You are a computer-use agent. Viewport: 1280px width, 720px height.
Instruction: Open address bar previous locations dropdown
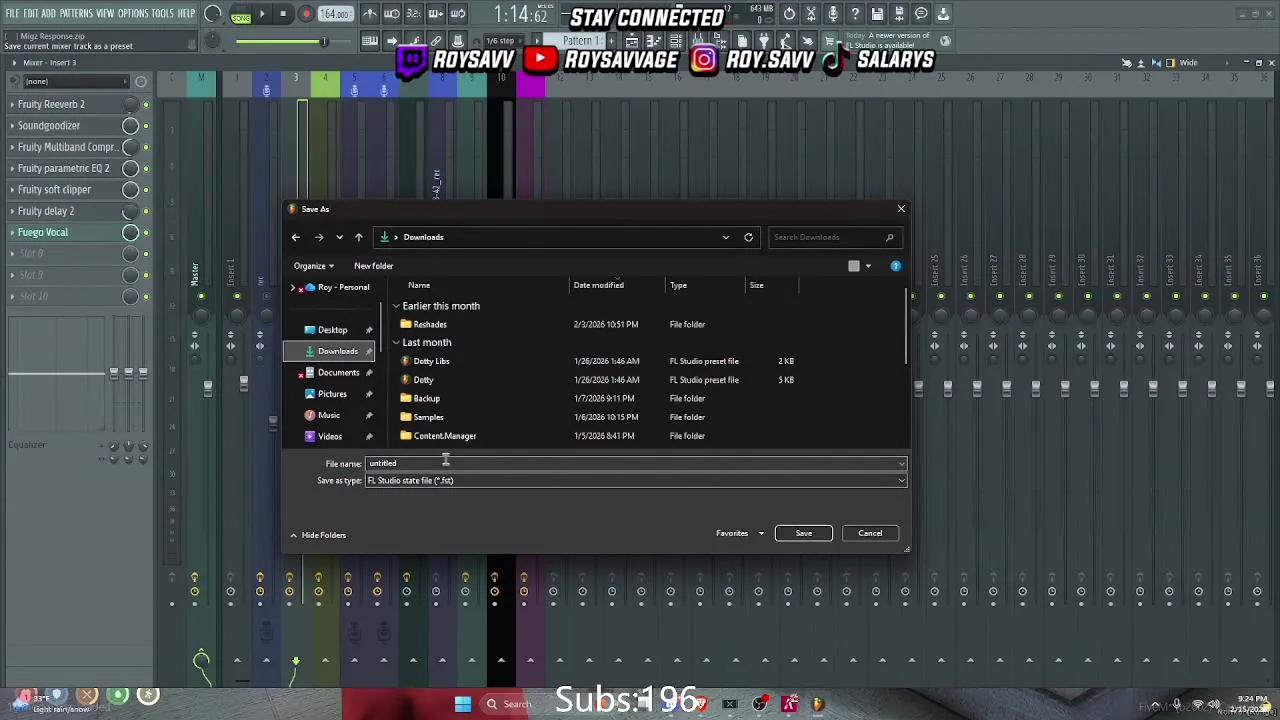(x=726, y=237)
